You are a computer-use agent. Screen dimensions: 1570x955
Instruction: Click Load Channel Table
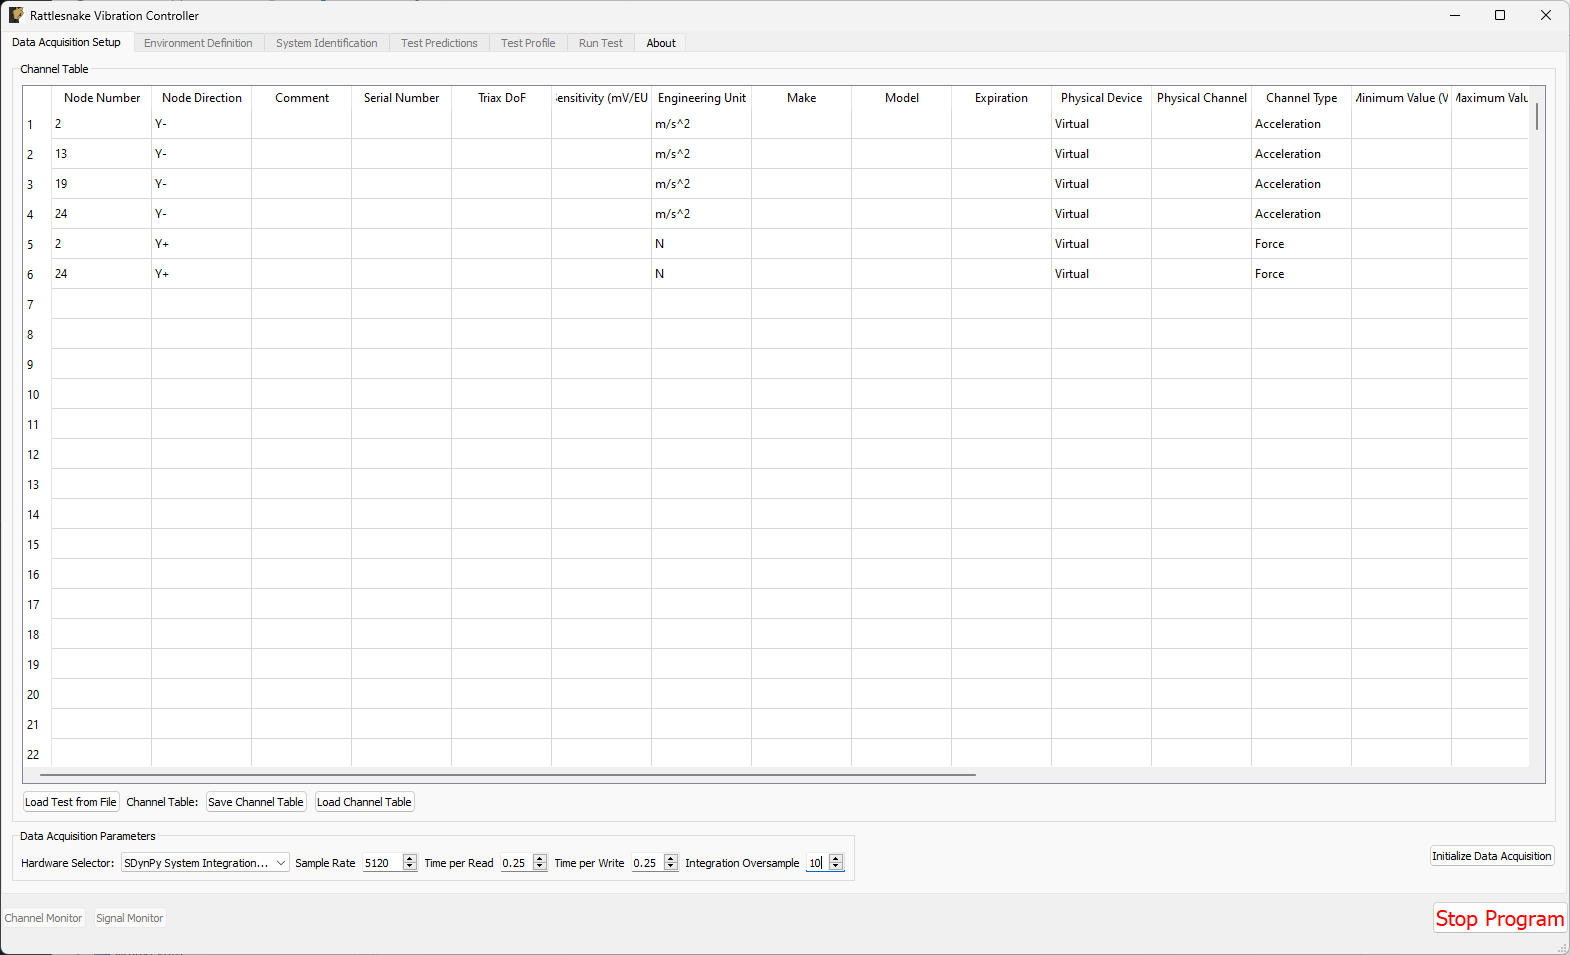pyautogui.click(x=364, y=802)
